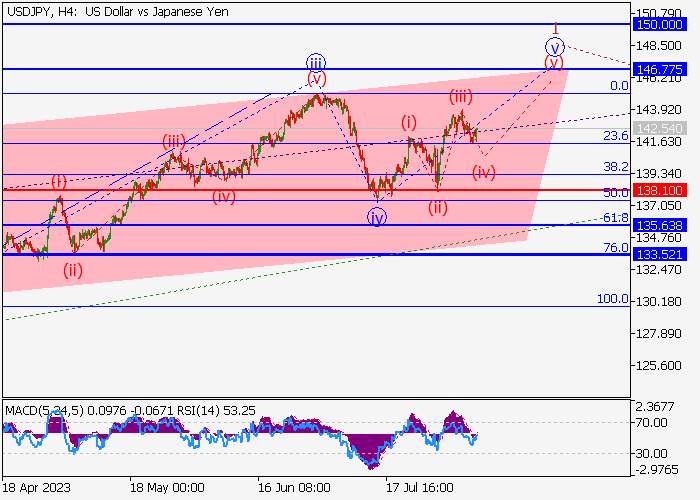
Task: Click the 143.920 price axis label
Action: tap(659, 110)
